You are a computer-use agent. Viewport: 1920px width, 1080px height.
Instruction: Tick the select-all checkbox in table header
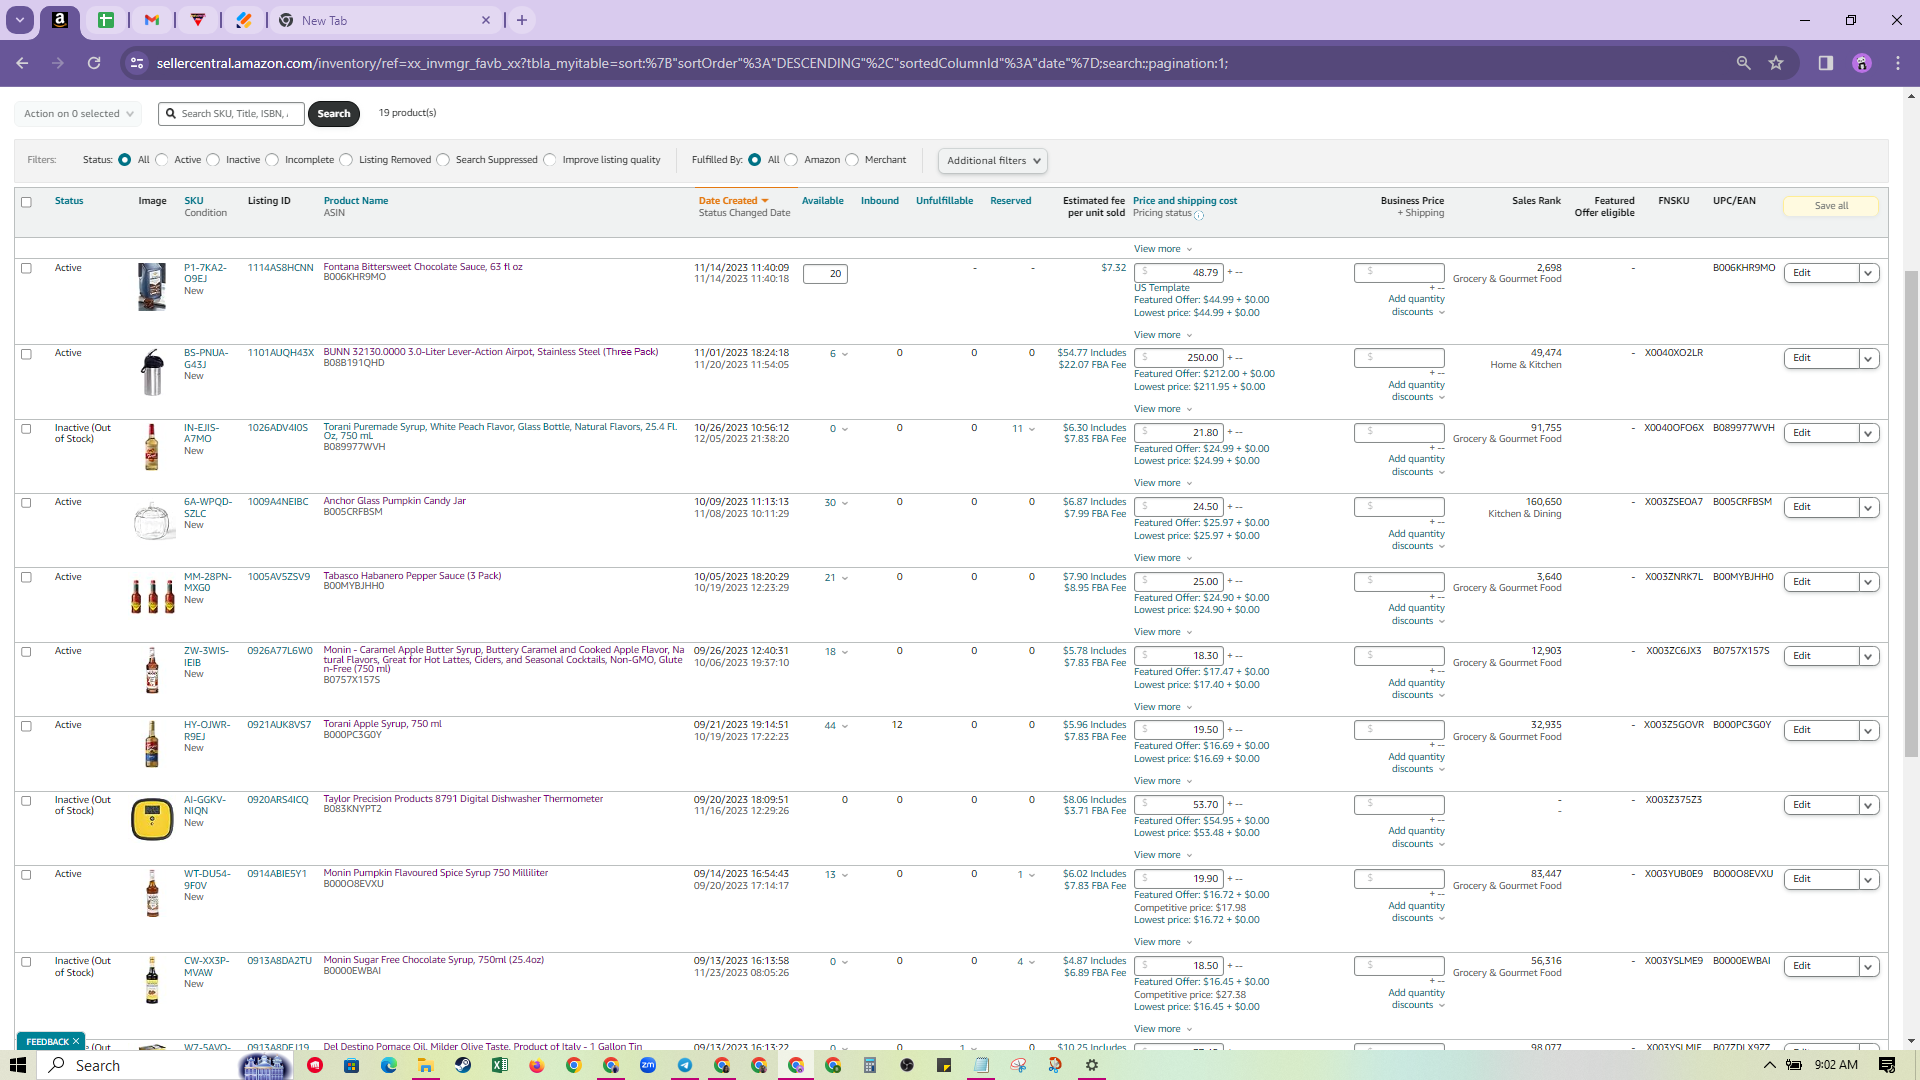pyautogui.click(x=26, y=202)
